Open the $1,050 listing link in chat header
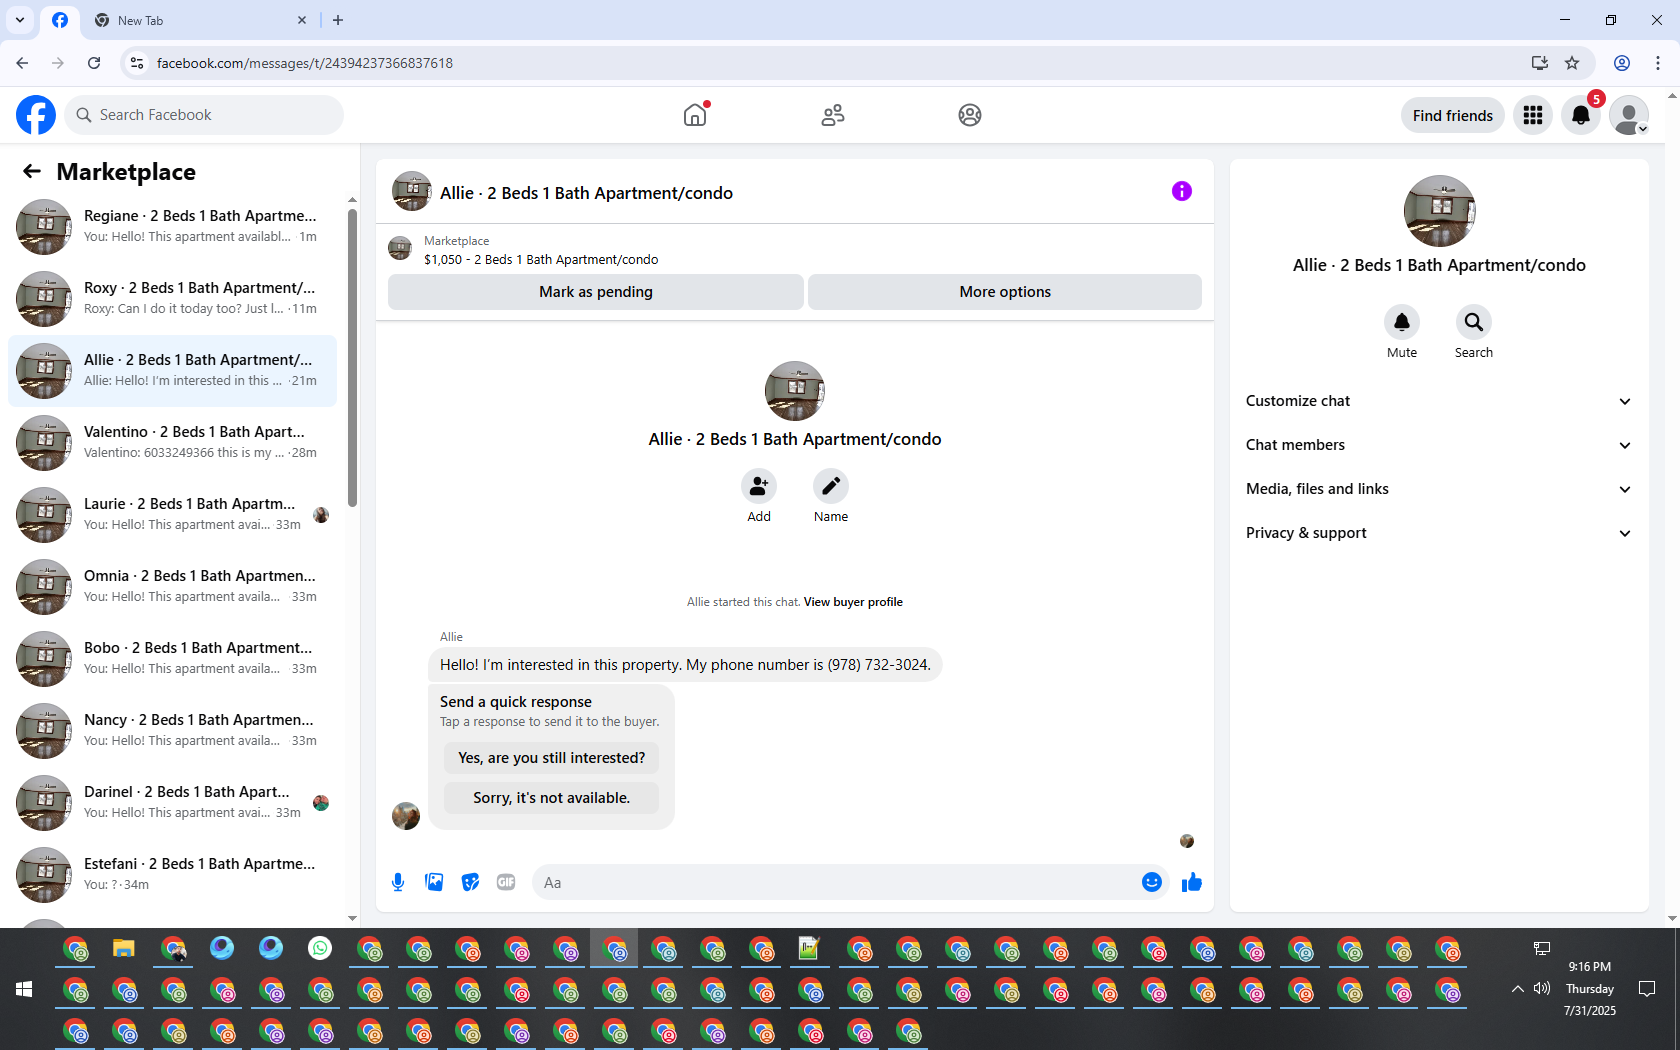Viewport: 1680px width, 1050px height. point(541,259)
